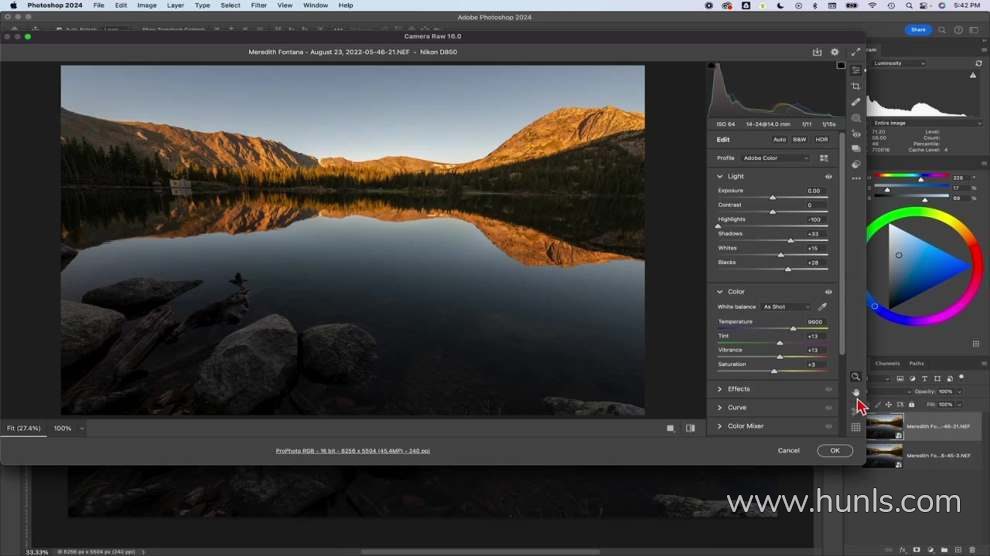Open the three-dot More image settings
This screenshot has width=990, height=556.
pos(856,179)
